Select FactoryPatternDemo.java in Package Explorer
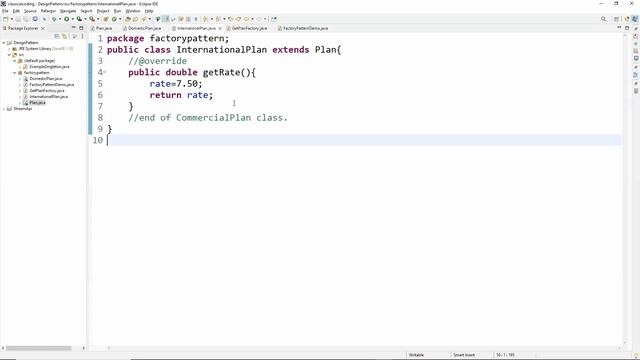This screenshot has width=640, height=360. [51, 84]
